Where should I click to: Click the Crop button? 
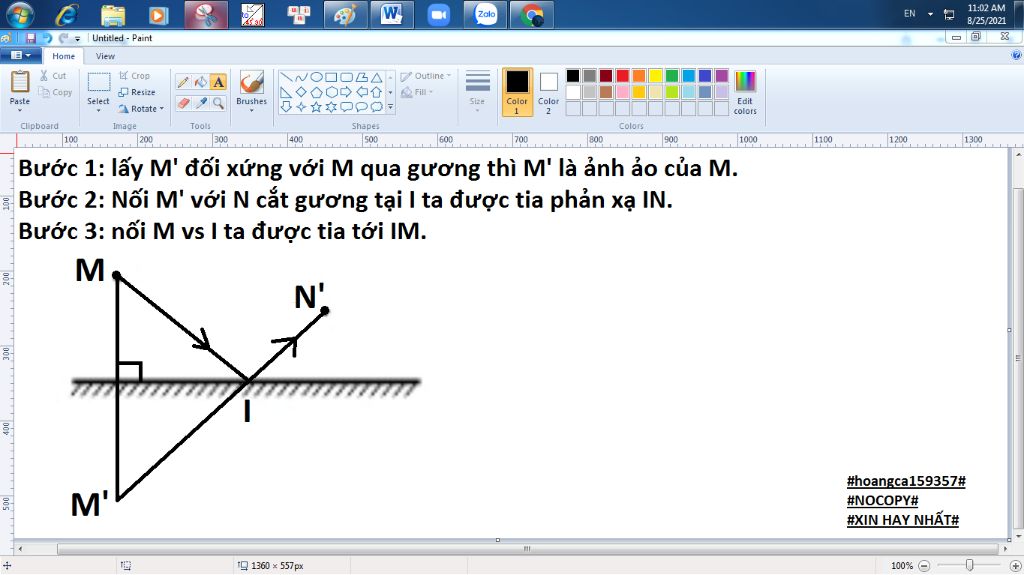pos(134,76)
